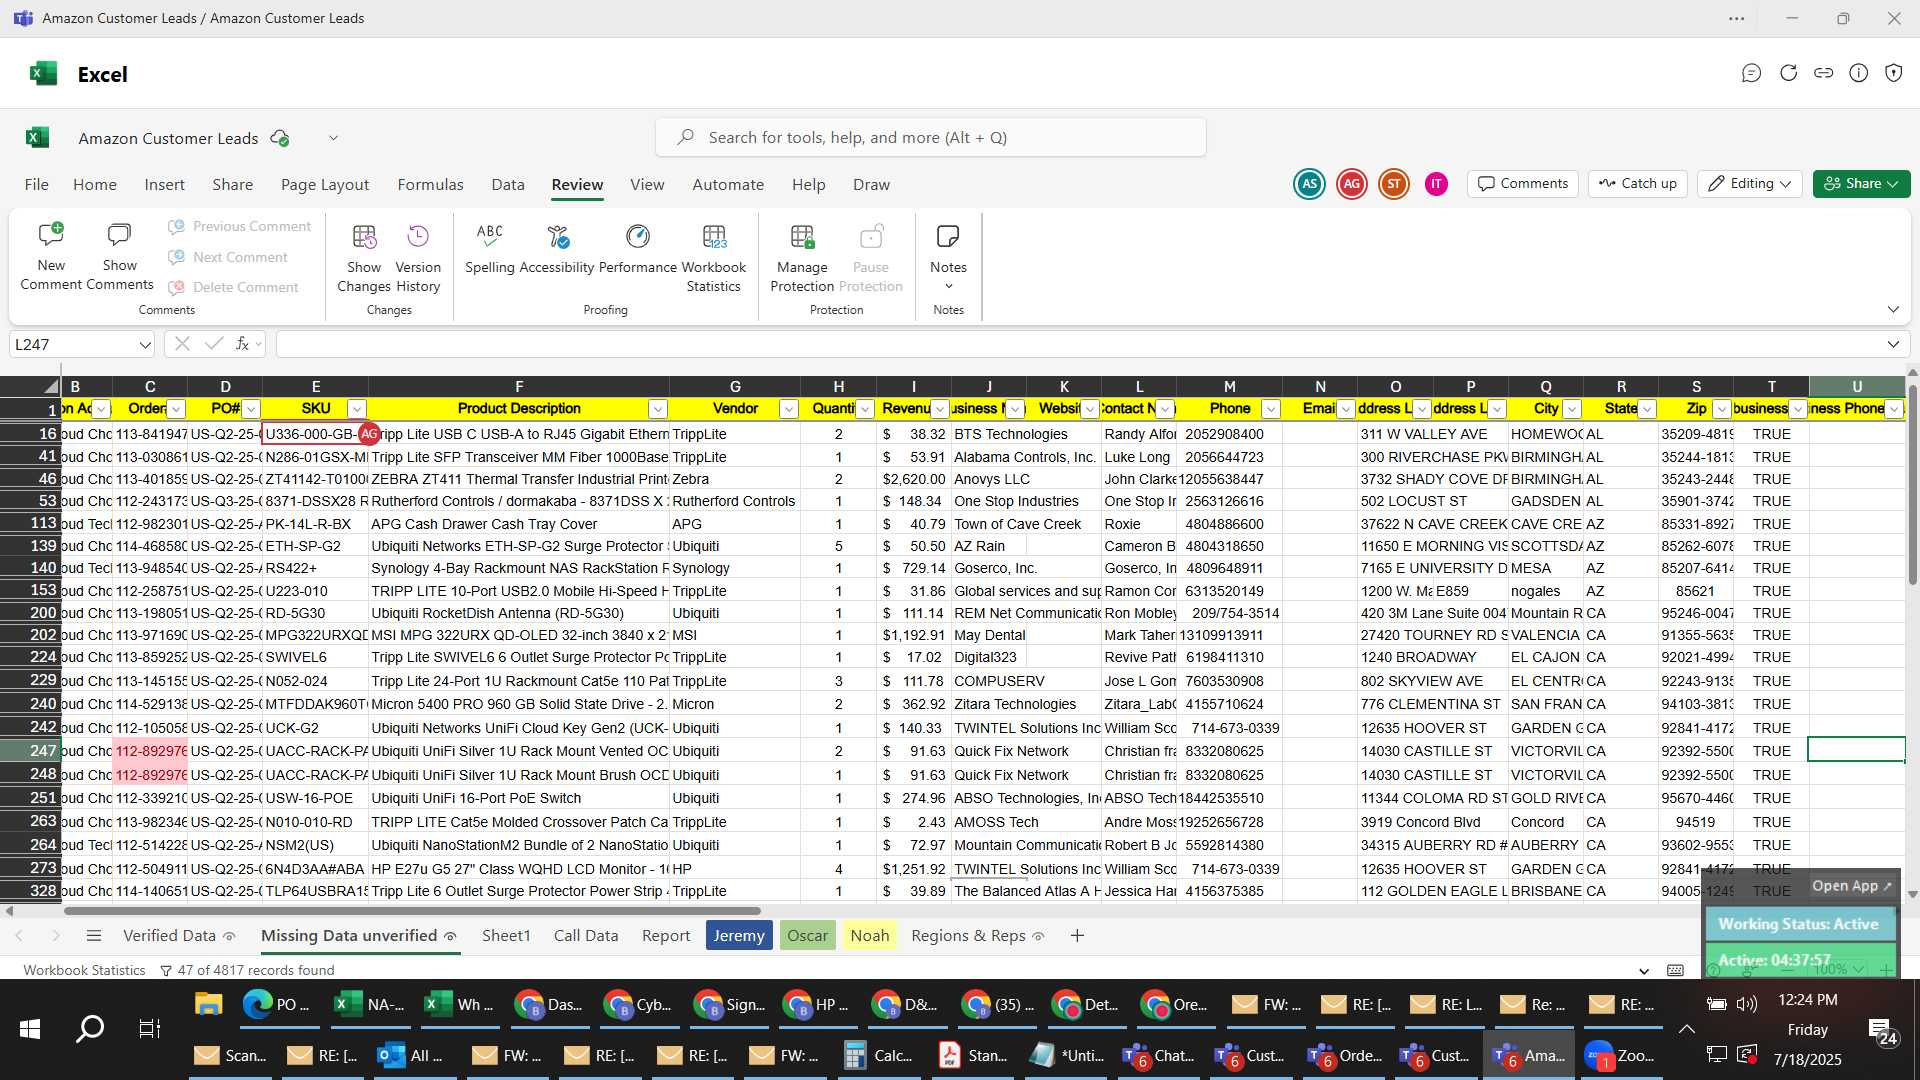Viewport: 1920px width, 1080px height.
Task: Expand the formula bar
Action: pyautogui.click(x=1893, y=344)
